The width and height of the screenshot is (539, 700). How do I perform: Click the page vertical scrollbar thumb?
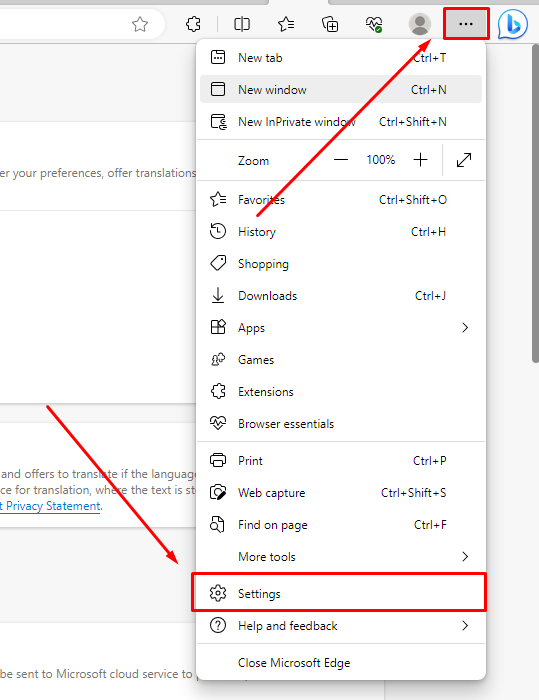tap(535, 203)
